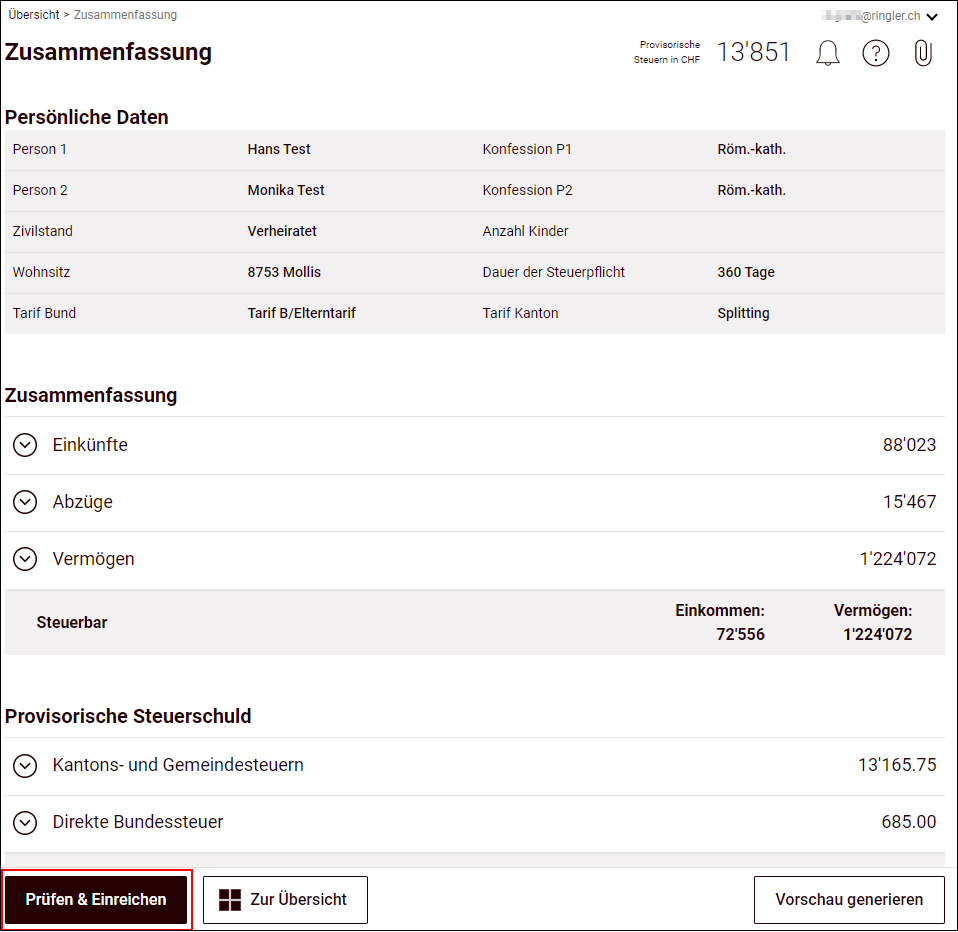Select the Einkünfte total 88'023
This screenshot has width=958, height=932.
pyautogui.click(x=909, y=445)
